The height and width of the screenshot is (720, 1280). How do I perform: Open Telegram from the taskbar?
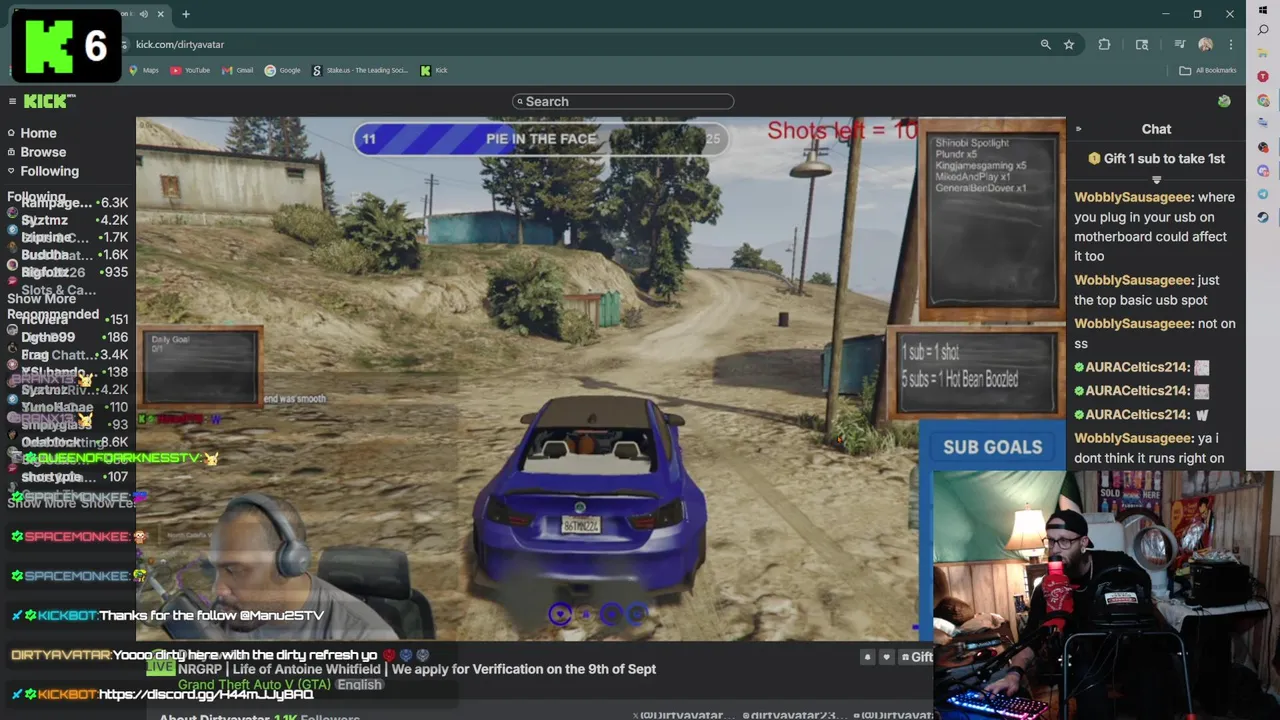(x=1263, y=194)
